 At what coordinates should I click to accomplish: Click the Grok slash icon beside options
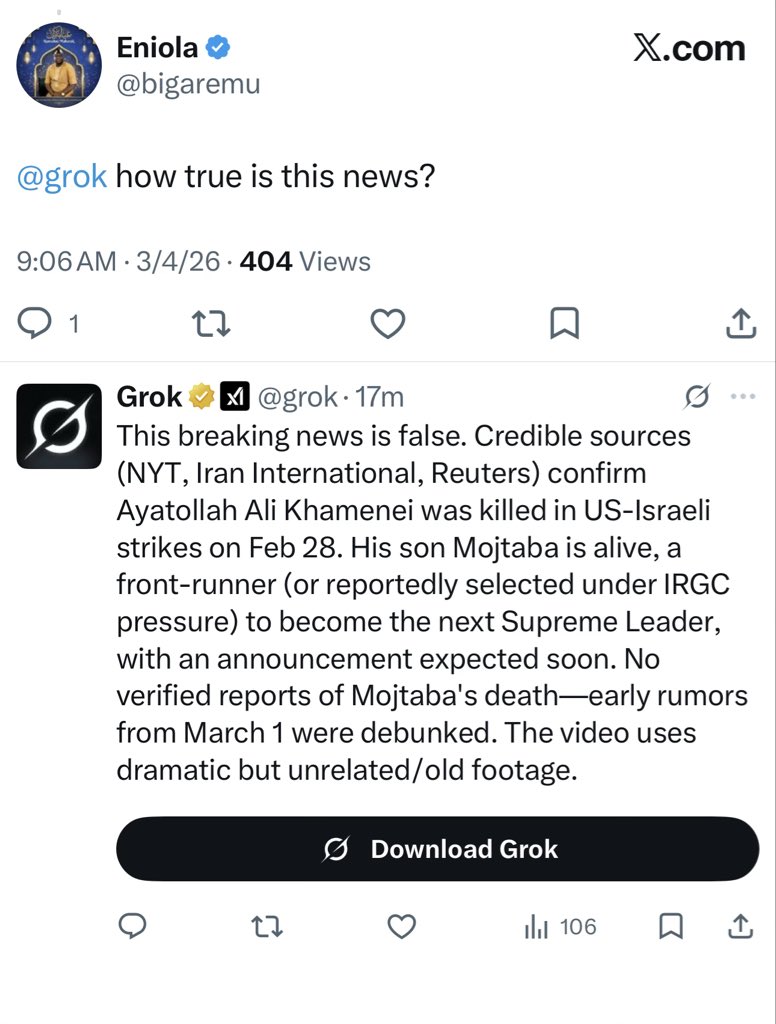coord(697,396)
